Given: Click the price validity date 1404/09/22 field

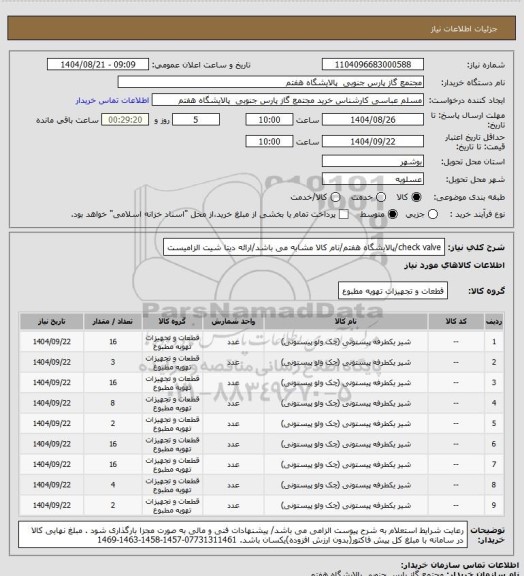Looking at the screenshot, I should pos(373,141).
